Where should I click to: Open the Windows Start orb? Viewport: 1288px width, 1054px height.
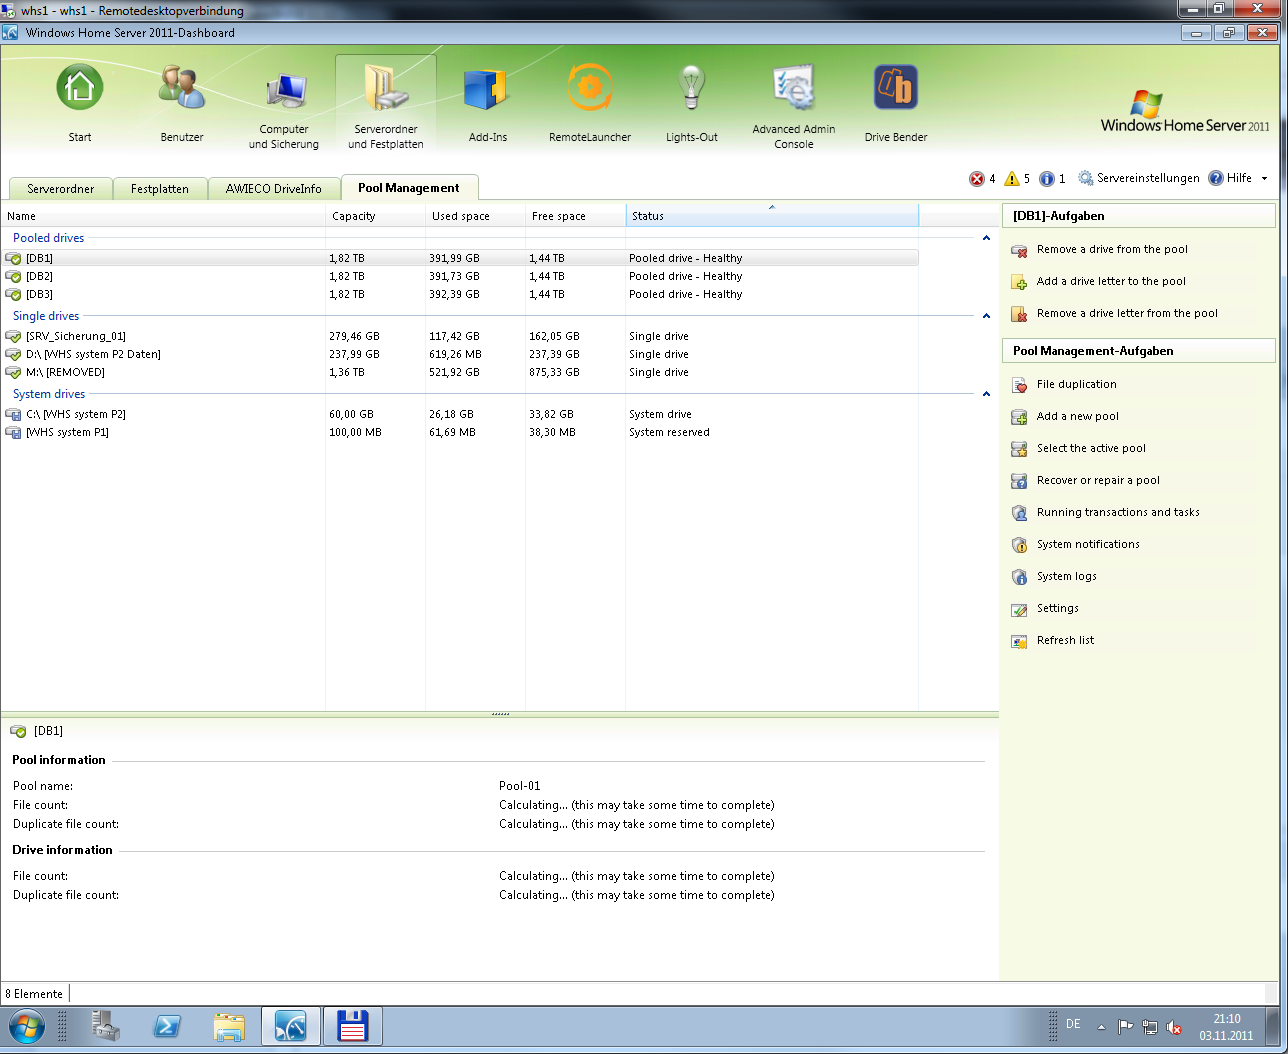pos(27,1027)
